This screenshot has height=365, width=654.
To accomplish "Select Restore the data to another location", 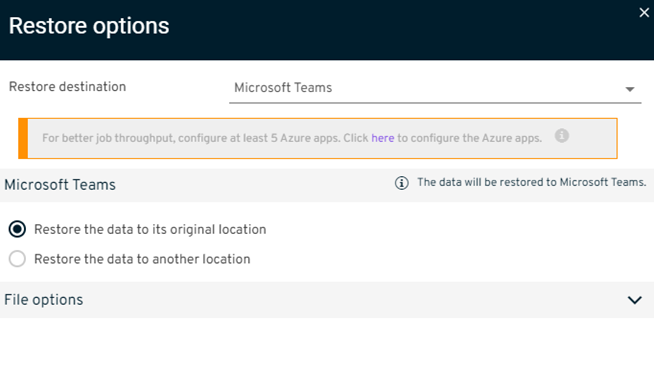I will pos(17,259).
